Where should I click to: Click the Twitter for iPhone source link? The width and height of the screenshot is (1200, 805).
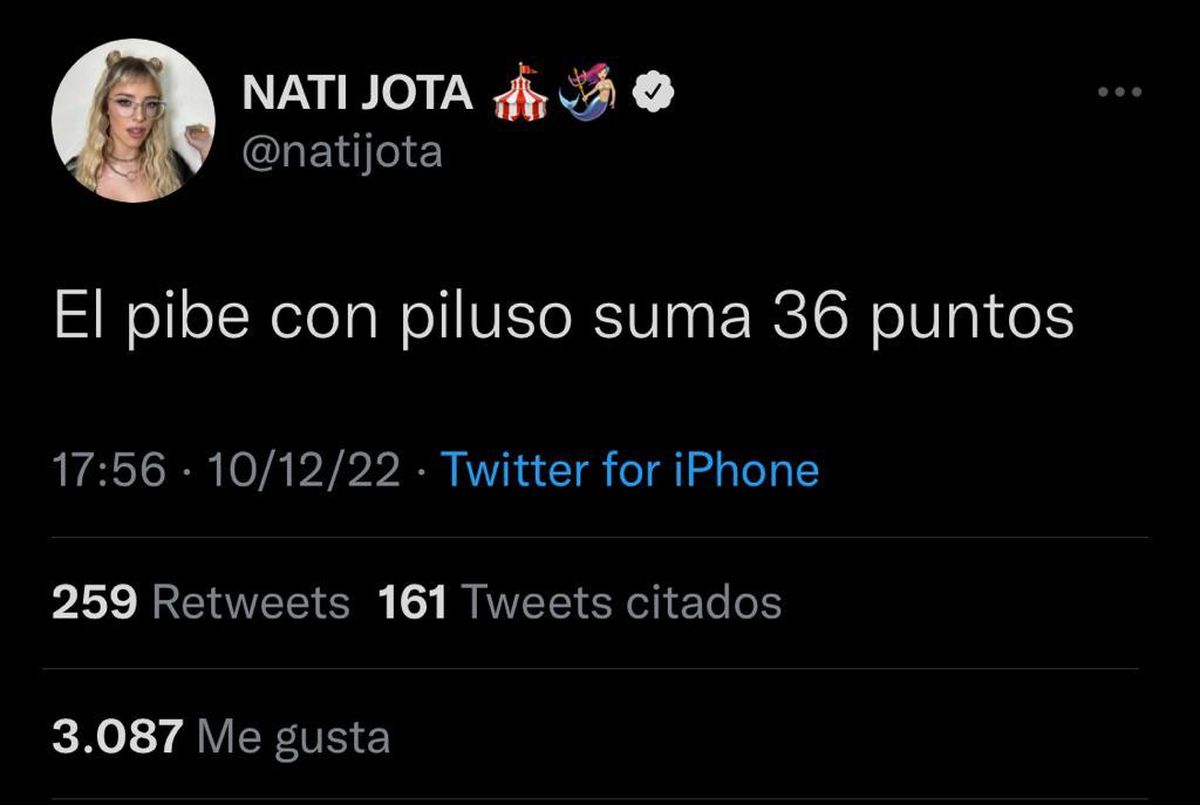pos(629,470)
